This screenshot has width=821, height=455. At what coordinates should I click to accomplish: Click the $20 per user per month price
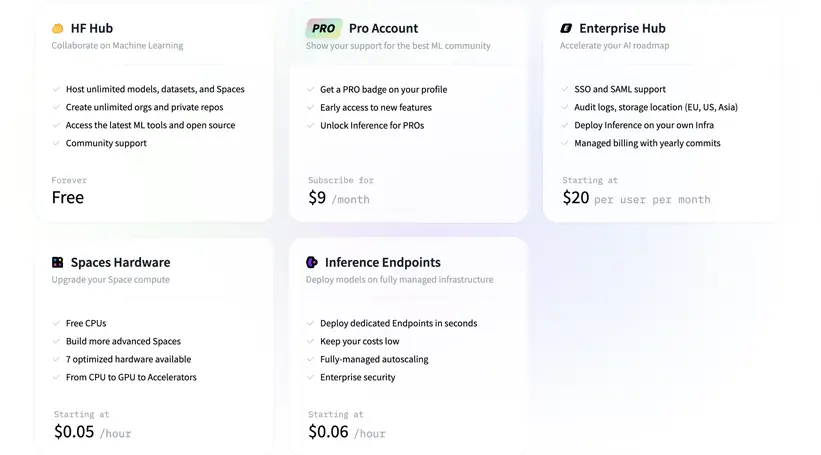pyautogui.click(x=636, y=198)
